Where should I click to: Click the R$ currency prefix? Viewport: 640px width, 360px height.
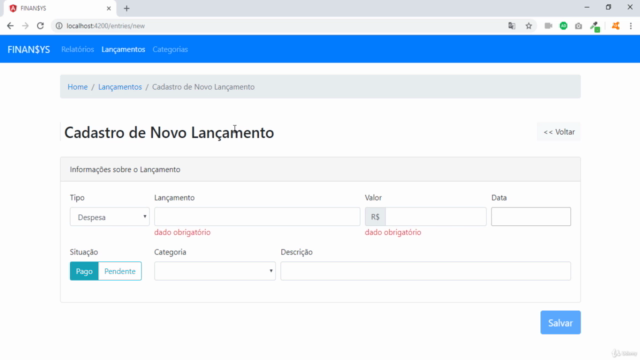pos(375,217)
